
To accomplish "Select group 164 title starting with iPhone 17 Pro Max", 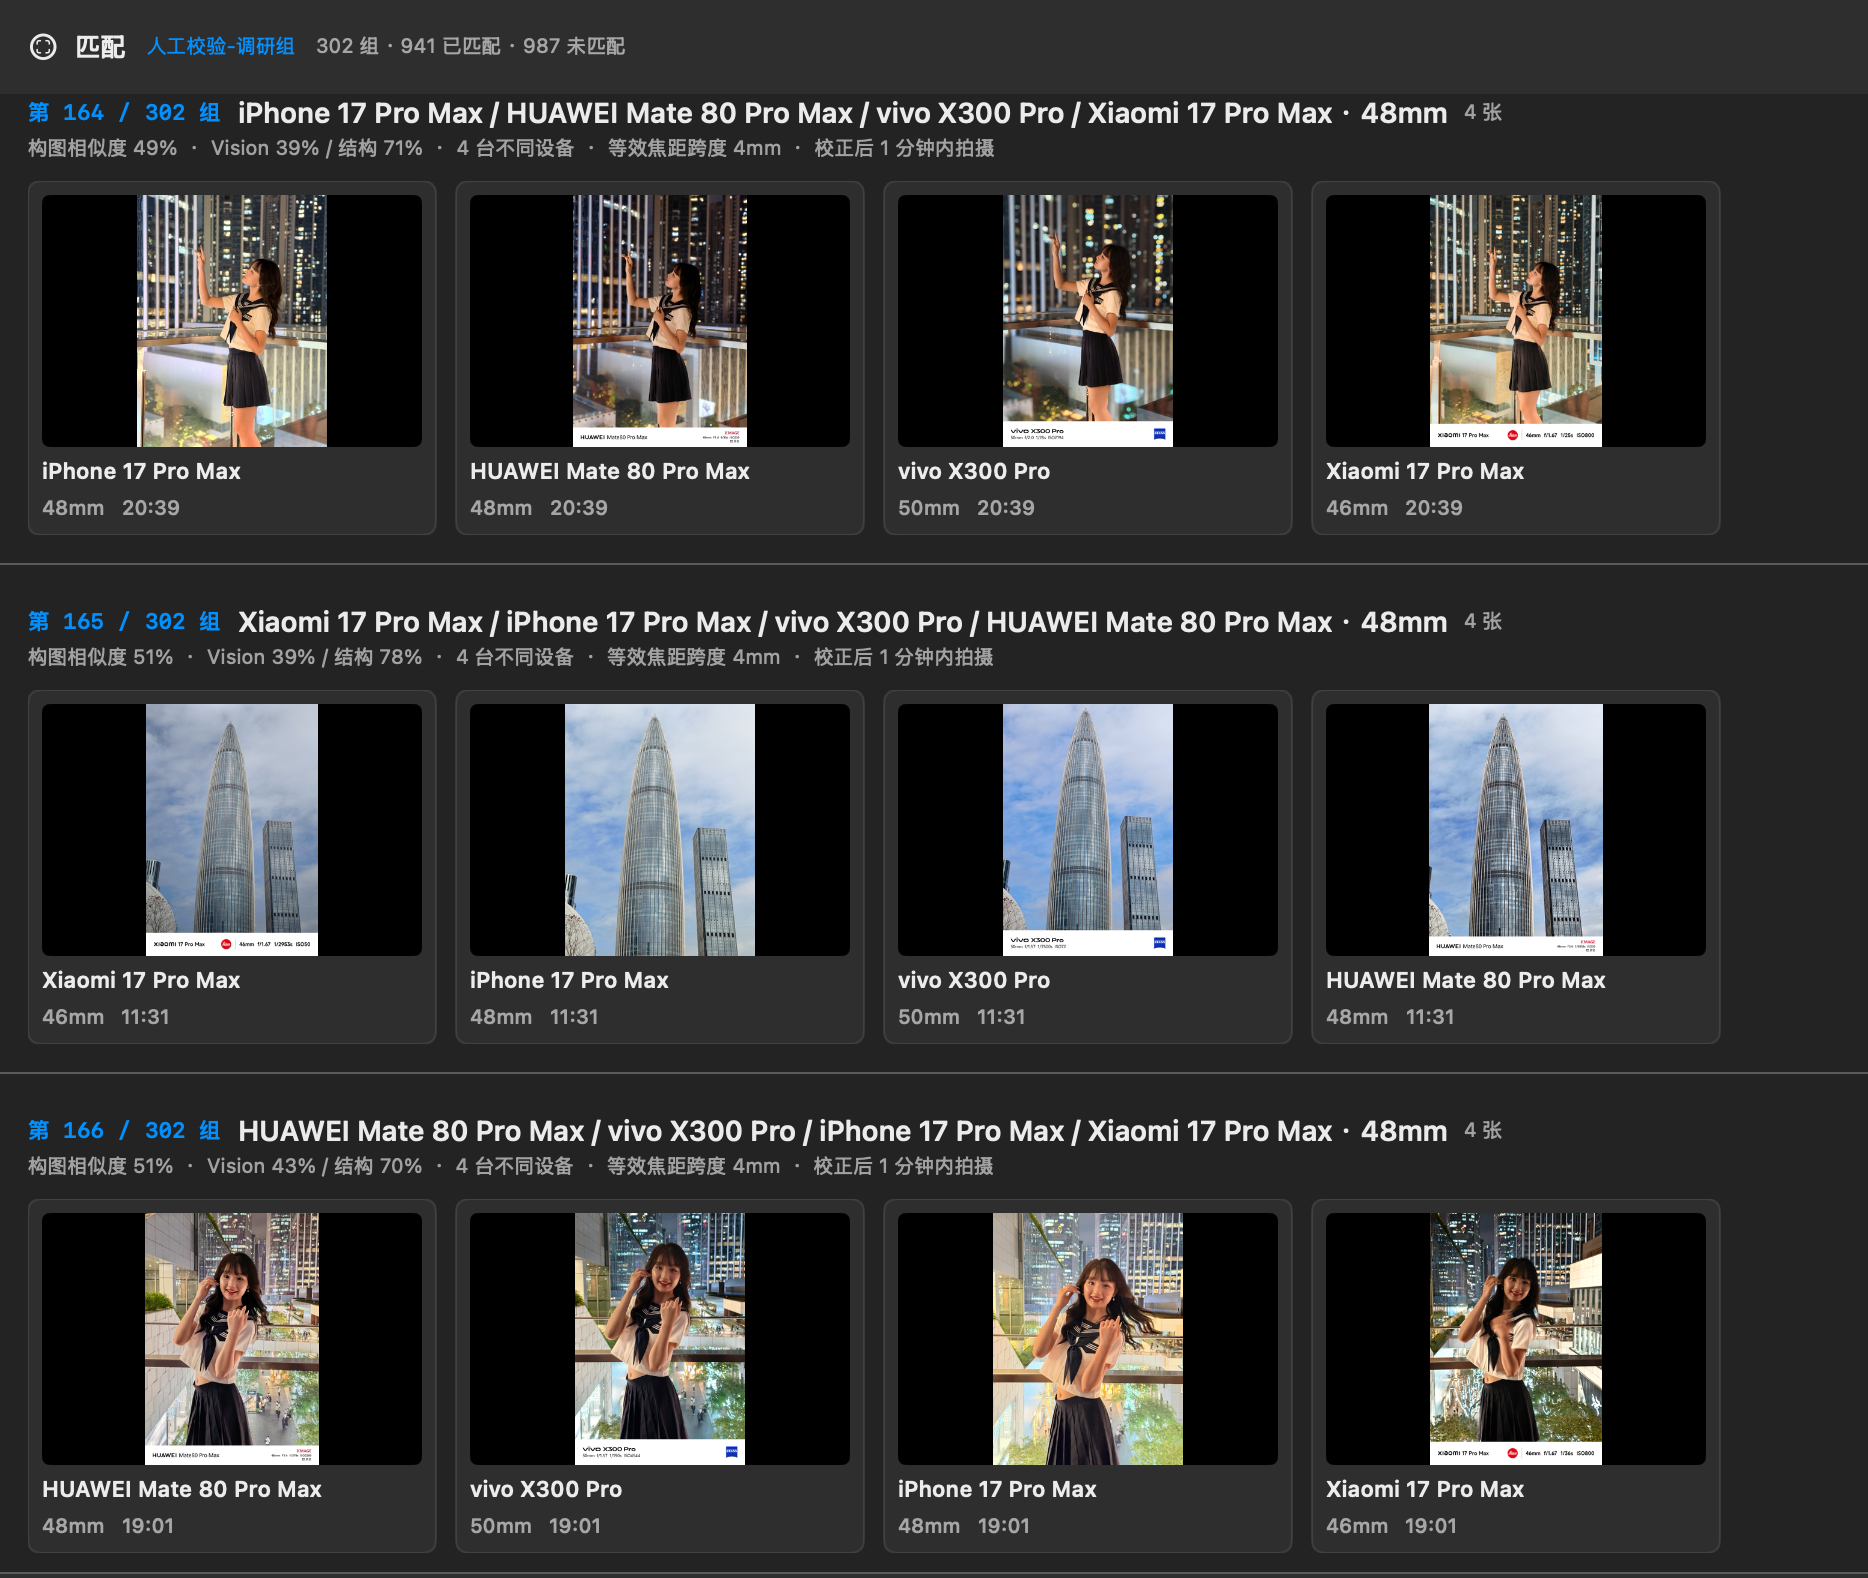I will (843, 113).
